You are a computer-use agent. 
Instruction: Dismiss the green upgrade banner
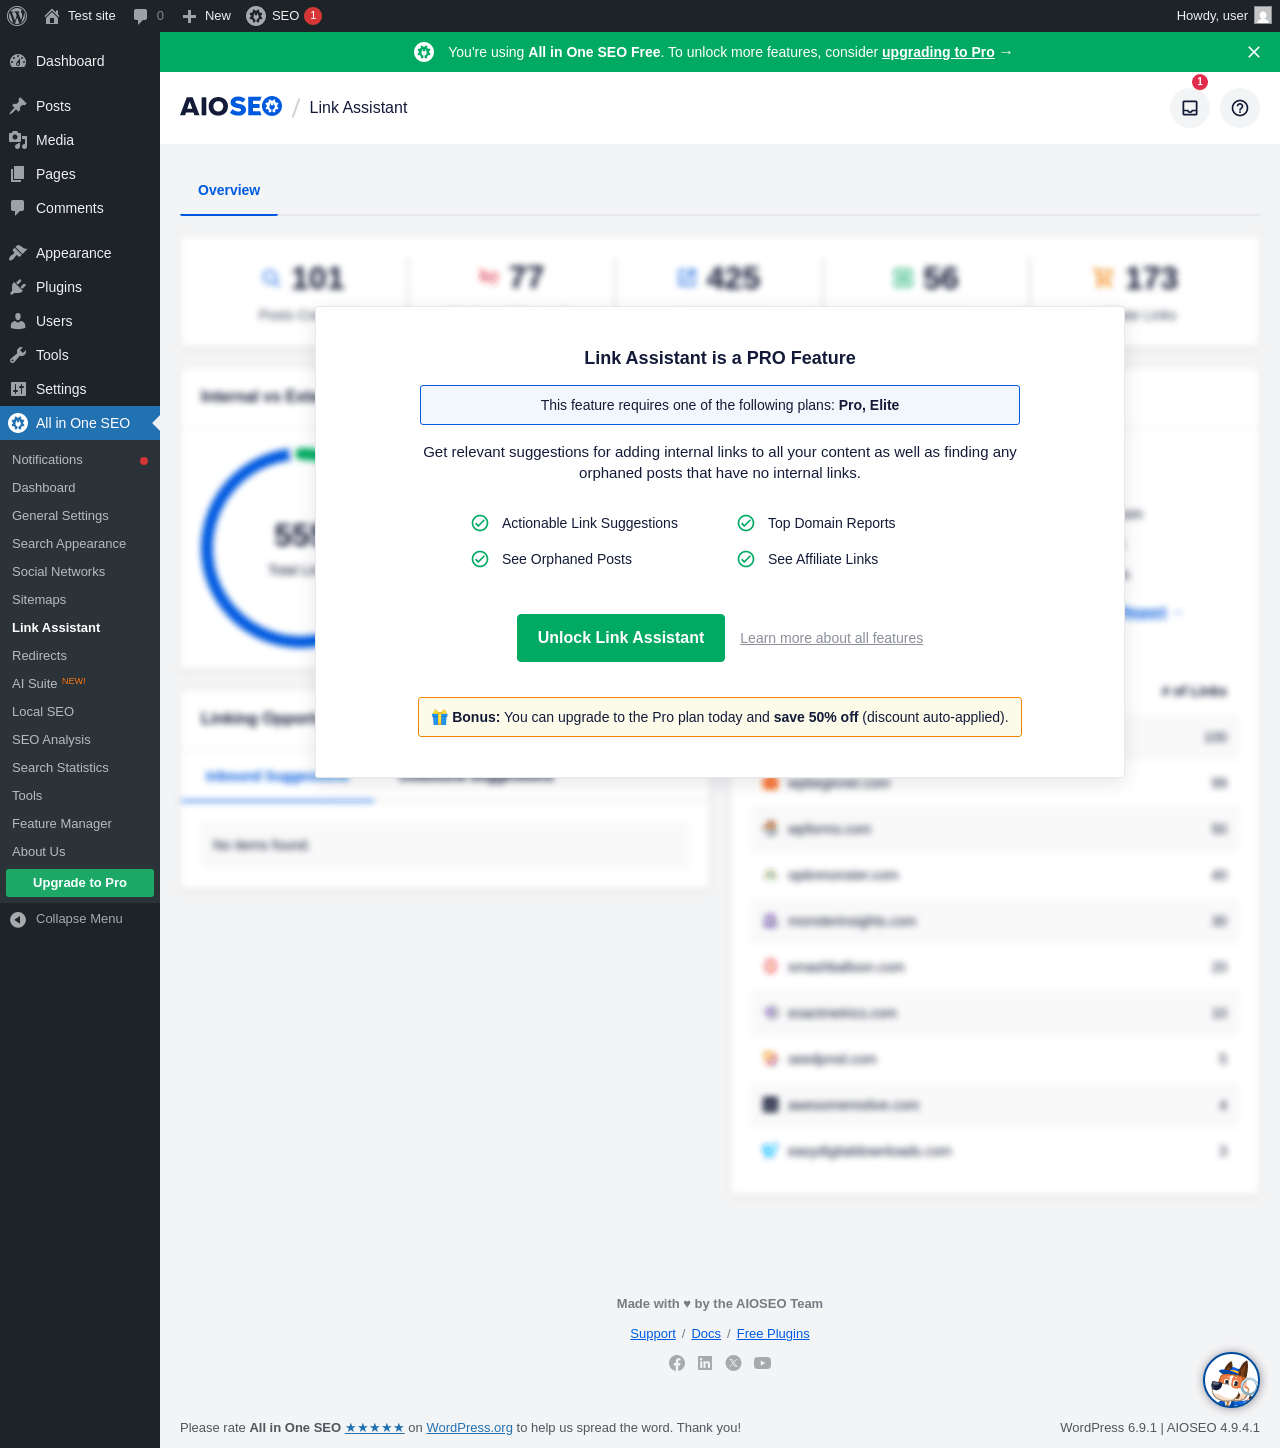coord(1254,52)
